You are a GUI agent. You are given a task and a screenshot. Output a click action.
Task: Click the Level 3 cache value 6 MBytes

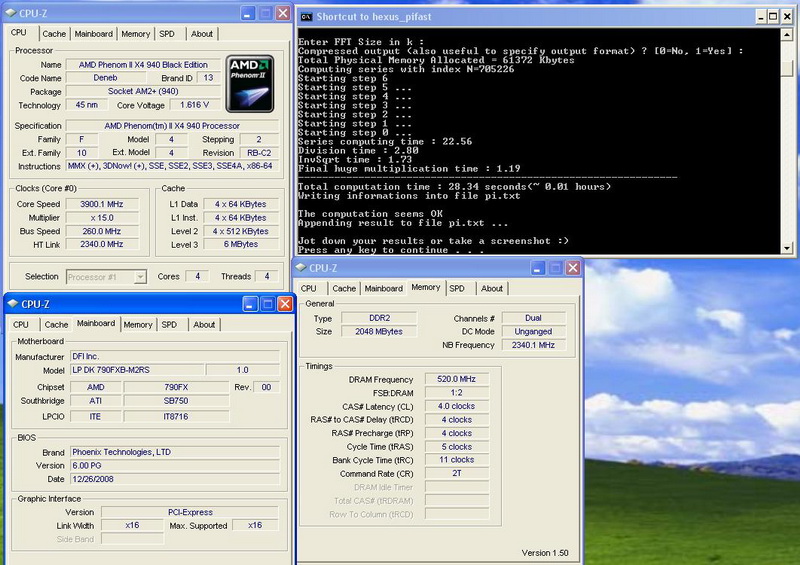(x=241, y=244)
